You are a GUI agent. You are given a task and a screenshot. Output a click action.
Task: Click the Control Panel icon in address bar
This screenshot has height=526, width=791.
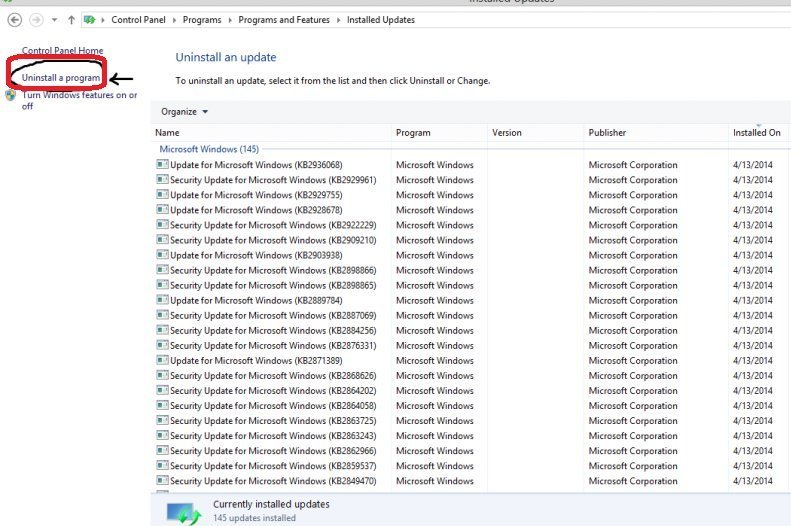click(x=89, y=20)
